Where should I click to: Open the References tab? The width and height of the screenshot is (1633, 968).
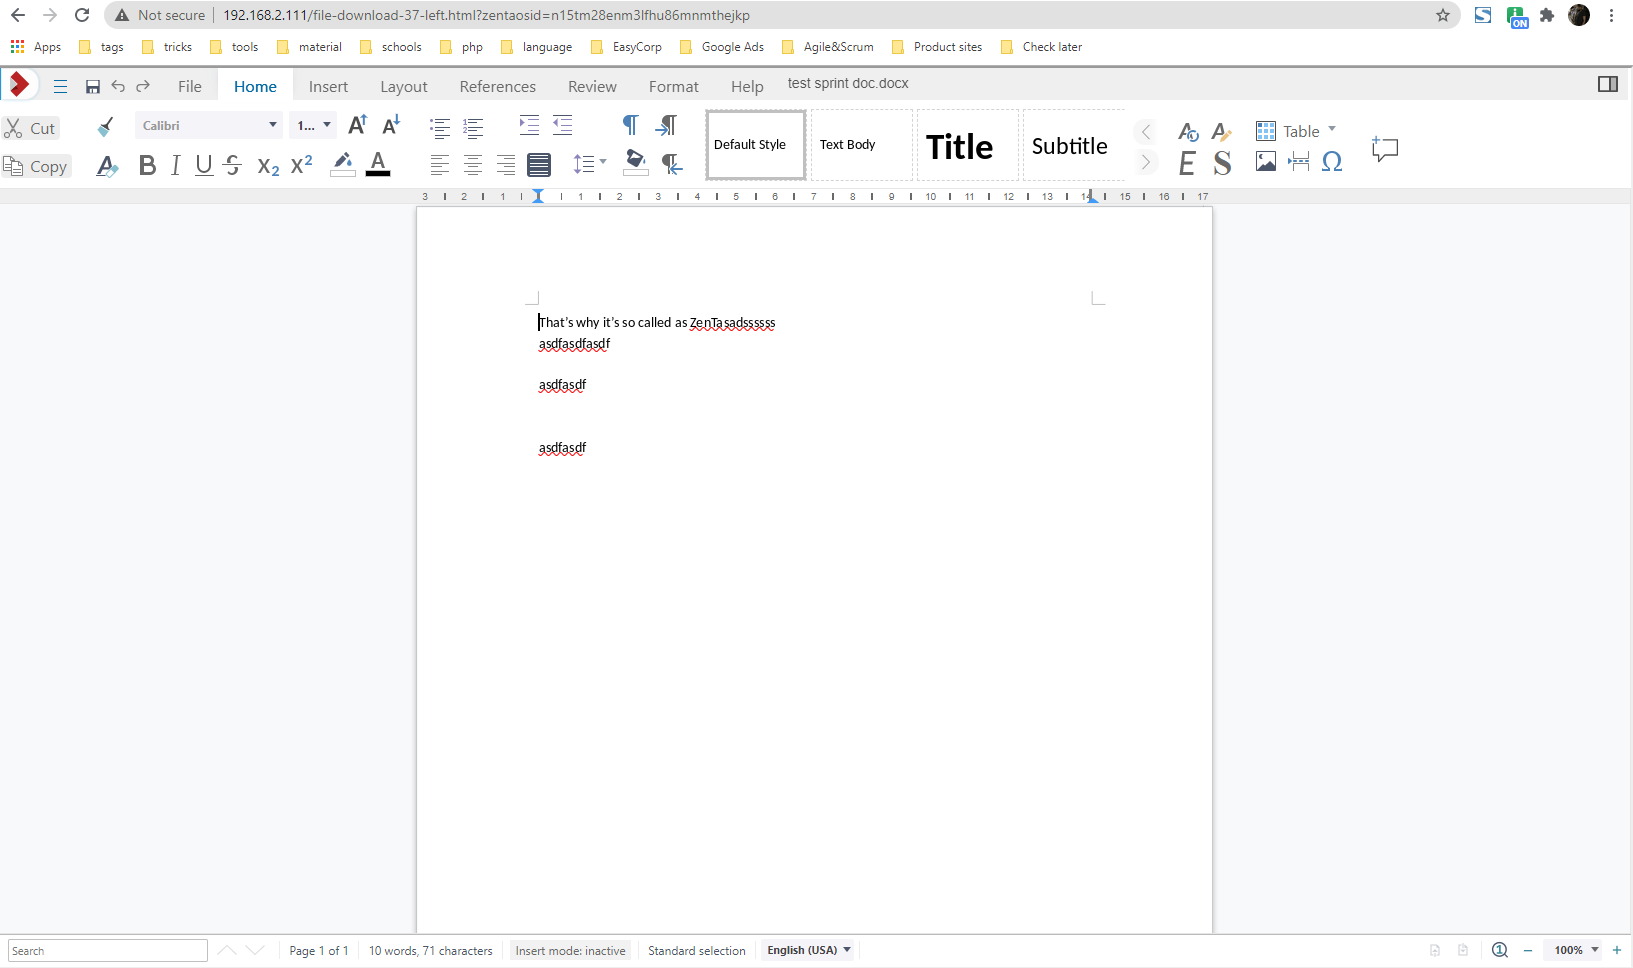pos(497,87)
